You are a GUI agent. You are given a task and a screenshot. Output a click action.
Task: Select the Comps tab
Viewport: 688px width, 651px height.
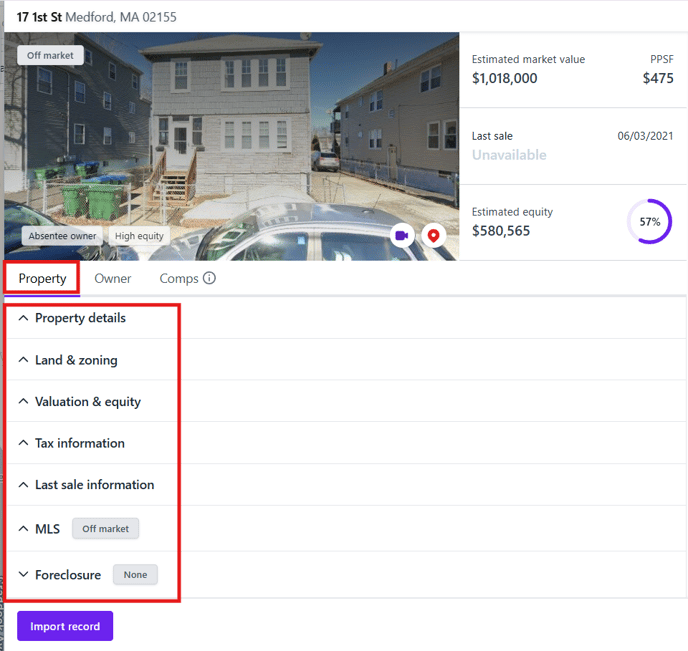(179, 278)
